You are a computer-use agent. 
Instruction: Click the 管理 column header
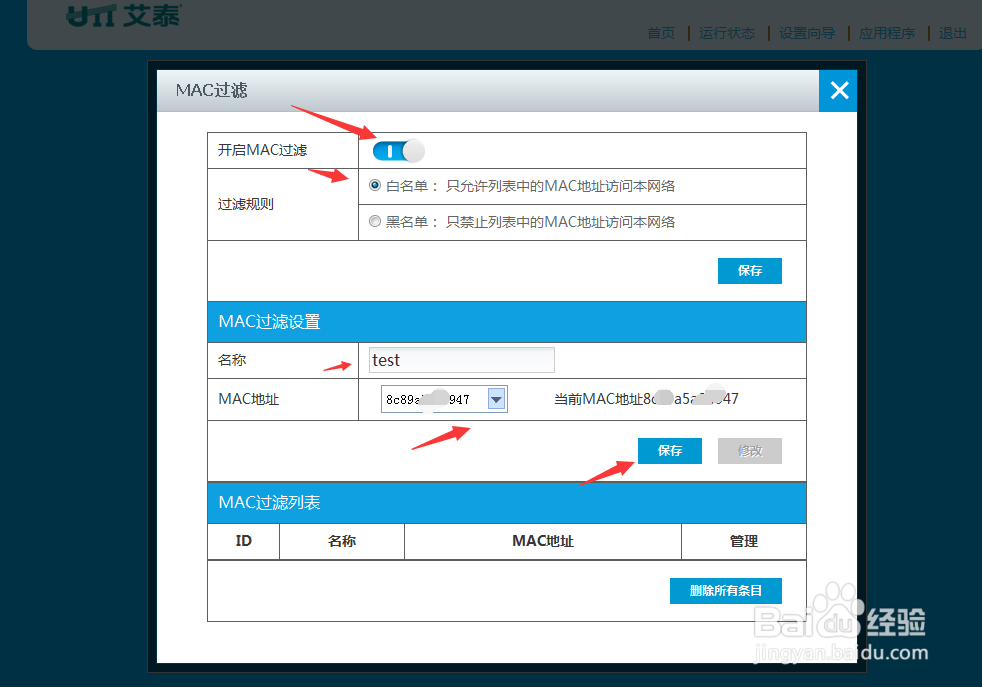(x=744, y=541)
